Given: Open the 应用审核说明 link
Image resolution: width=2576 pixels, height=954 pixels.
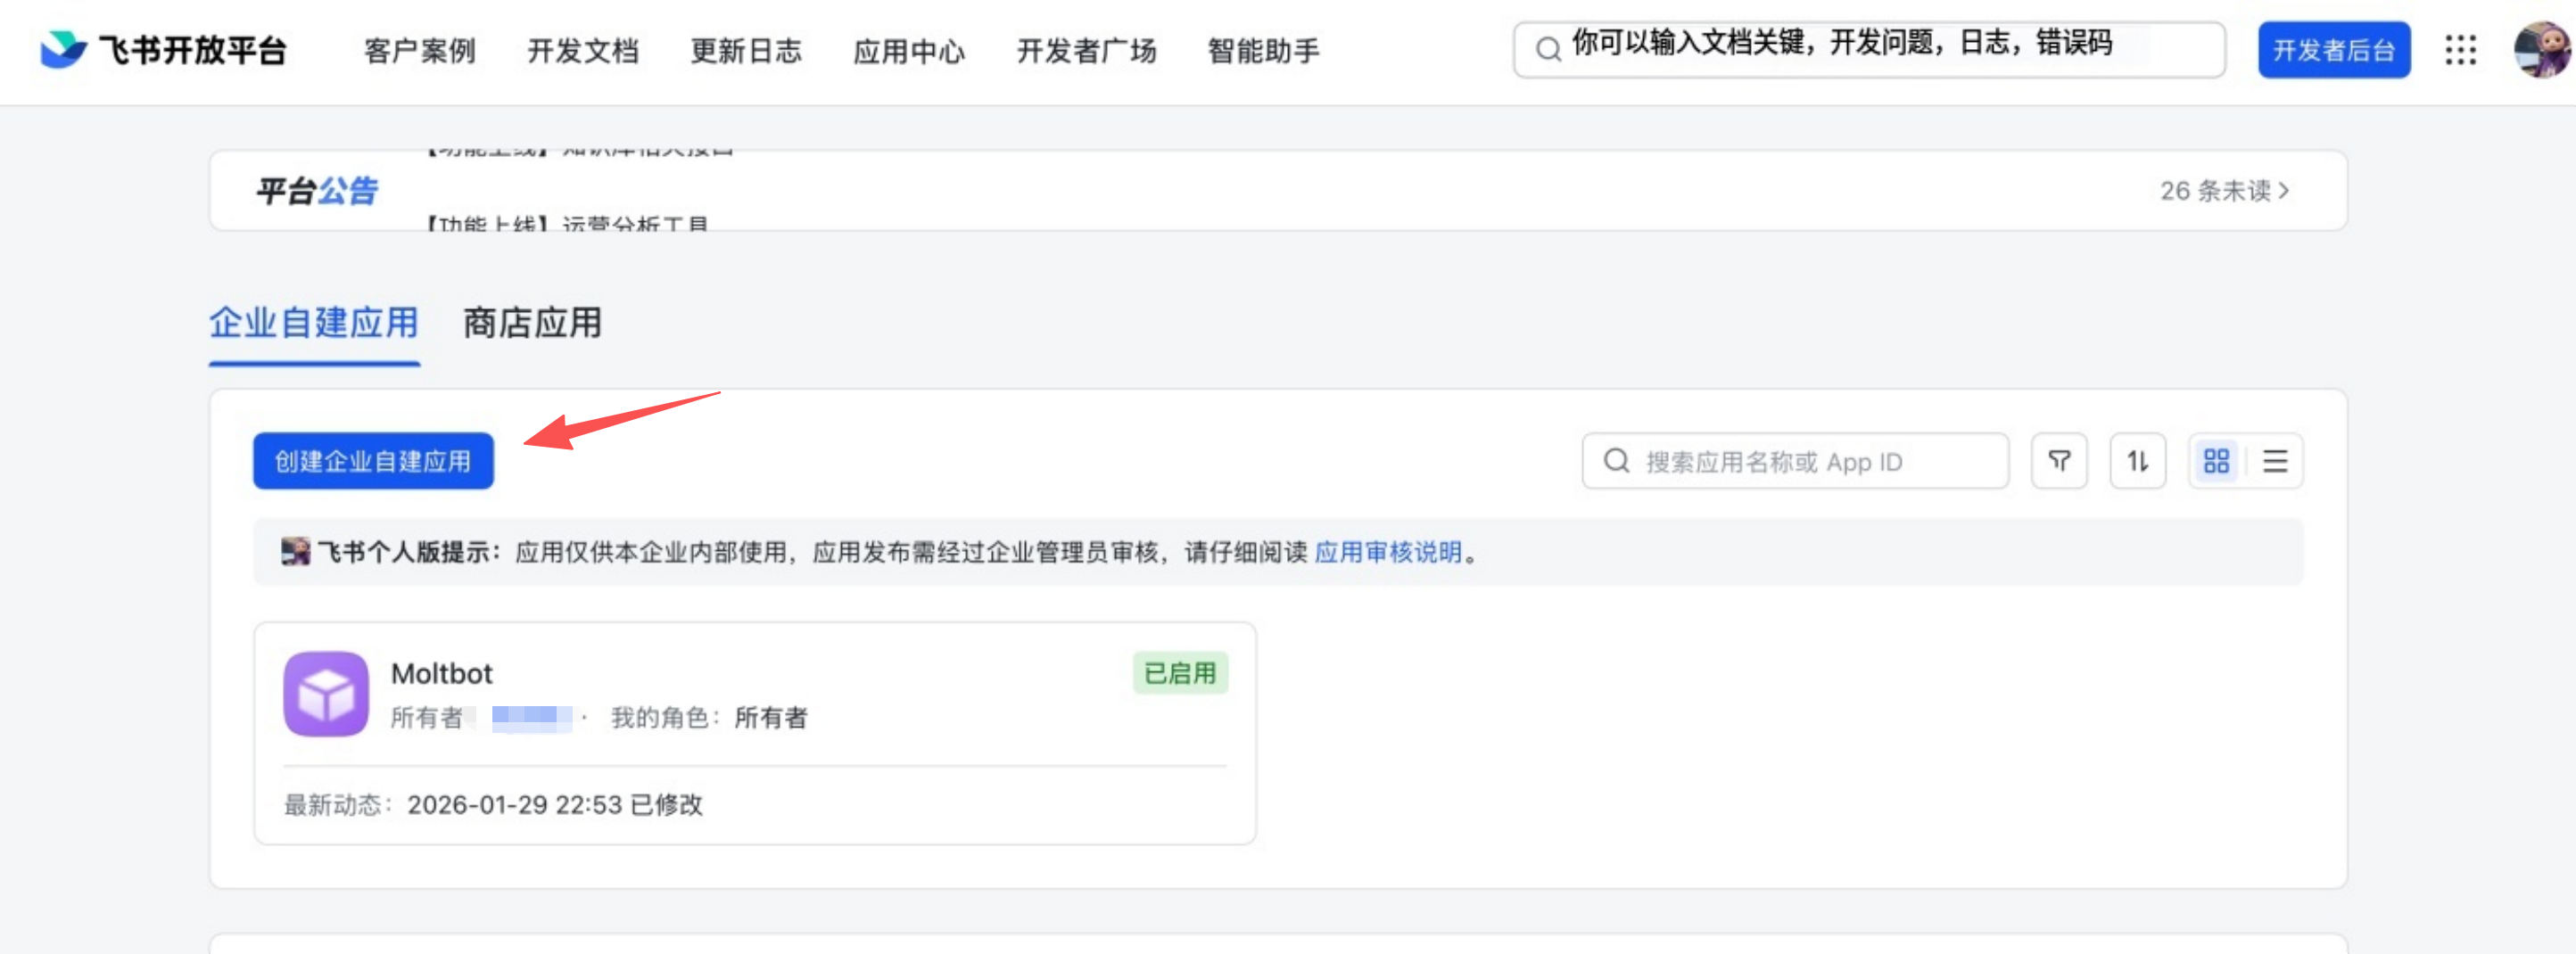Looking at the screenshot, I should click(1387, 551).
